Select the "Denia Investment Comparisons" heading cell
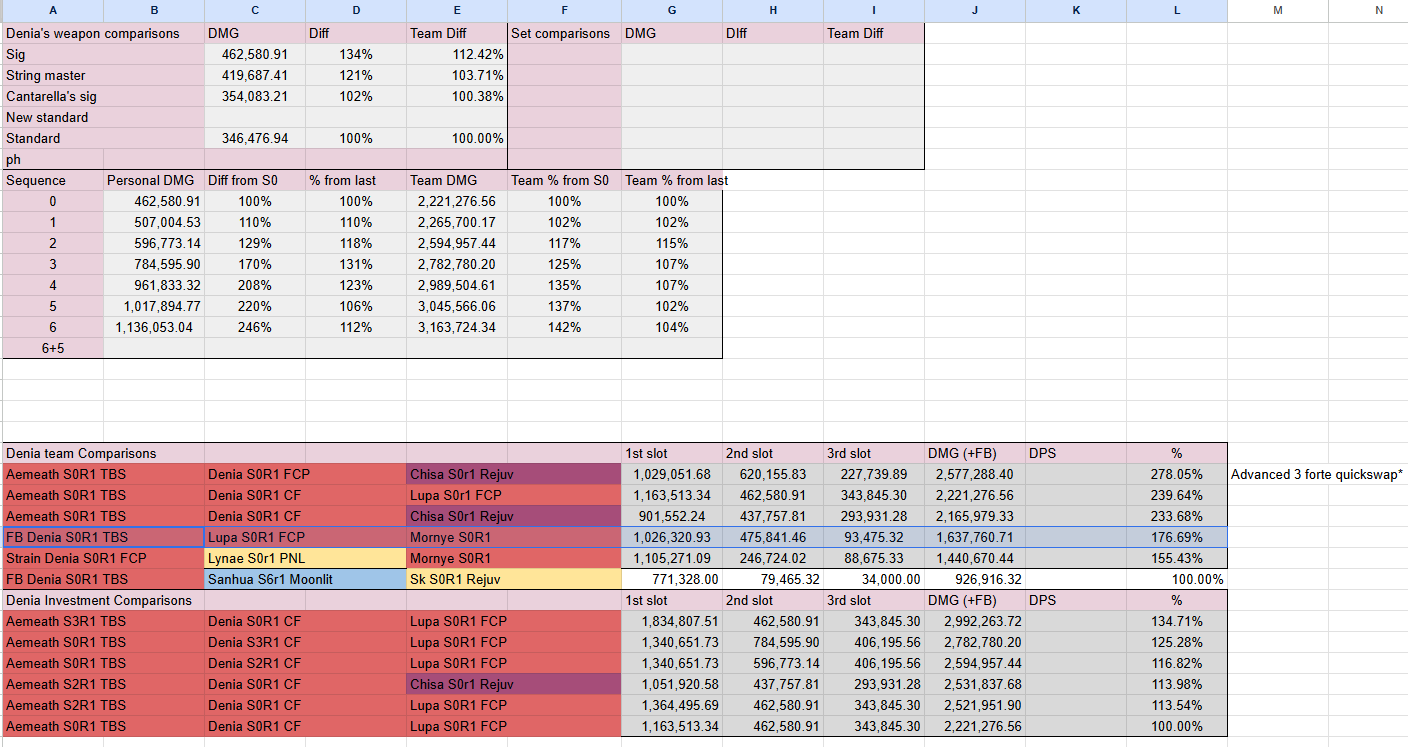 coord(104,600)
